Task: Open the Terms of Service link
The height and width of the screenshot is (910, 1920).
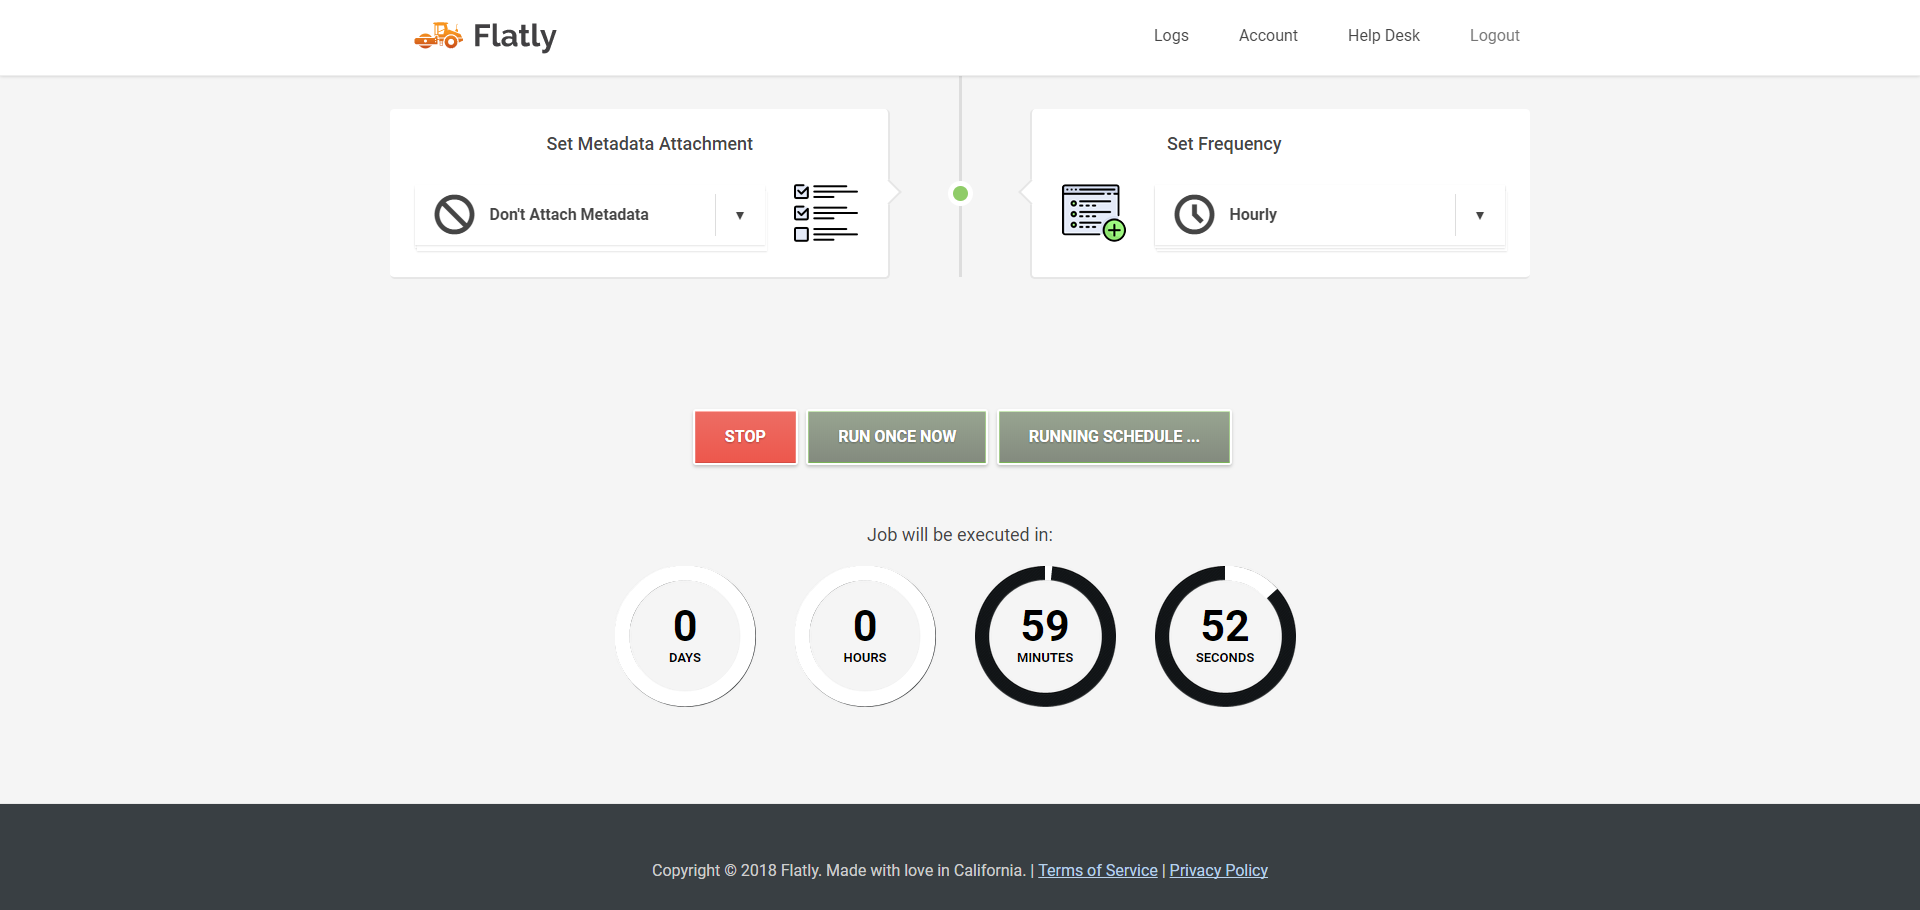Action: coord(1097,870)
